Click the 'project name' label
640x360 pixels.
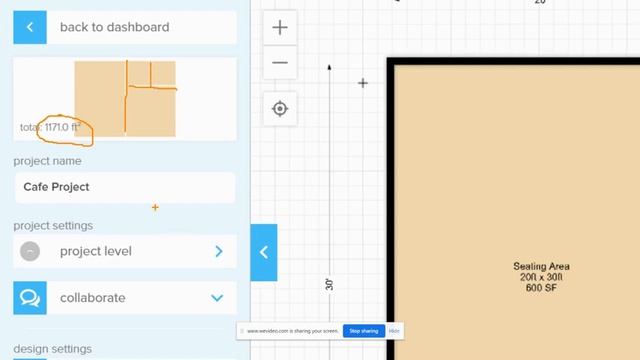tap(47, 161)
